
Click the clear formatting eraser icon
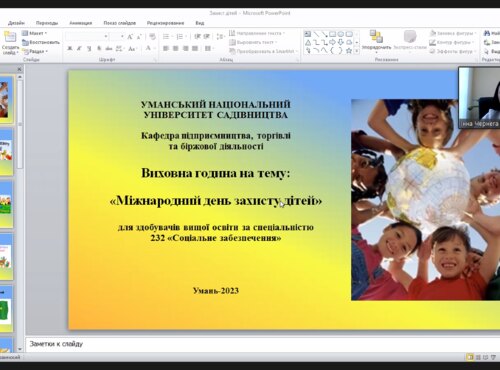[x=152, y=36]
